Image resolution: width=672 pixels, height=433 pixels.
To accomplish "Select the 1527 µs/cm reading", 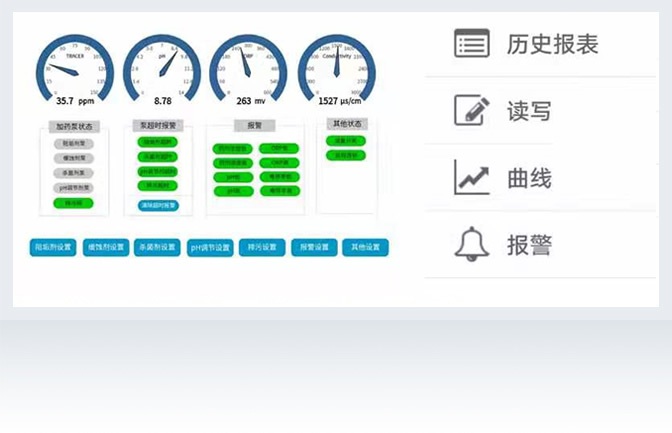I will [x=339, y=101].
